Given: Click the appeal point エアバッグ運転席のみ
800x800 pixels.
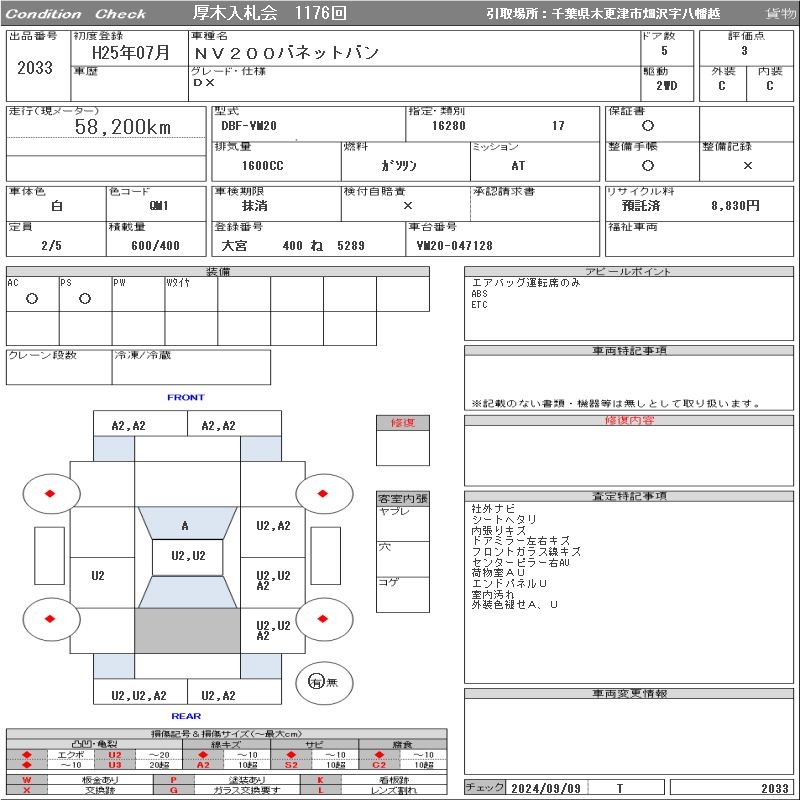Looking at the screenshot, I should click(x=526, y=283).
